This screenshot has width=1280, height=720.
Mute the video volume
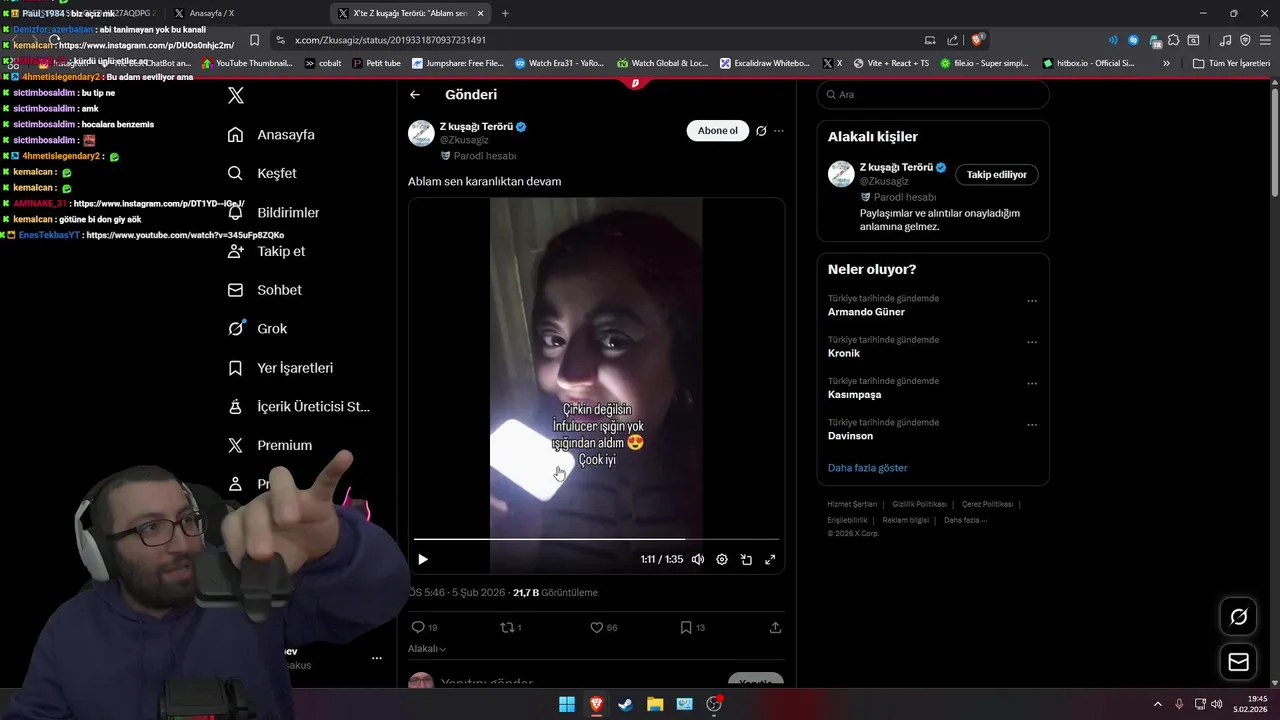[x=698, y=560]
